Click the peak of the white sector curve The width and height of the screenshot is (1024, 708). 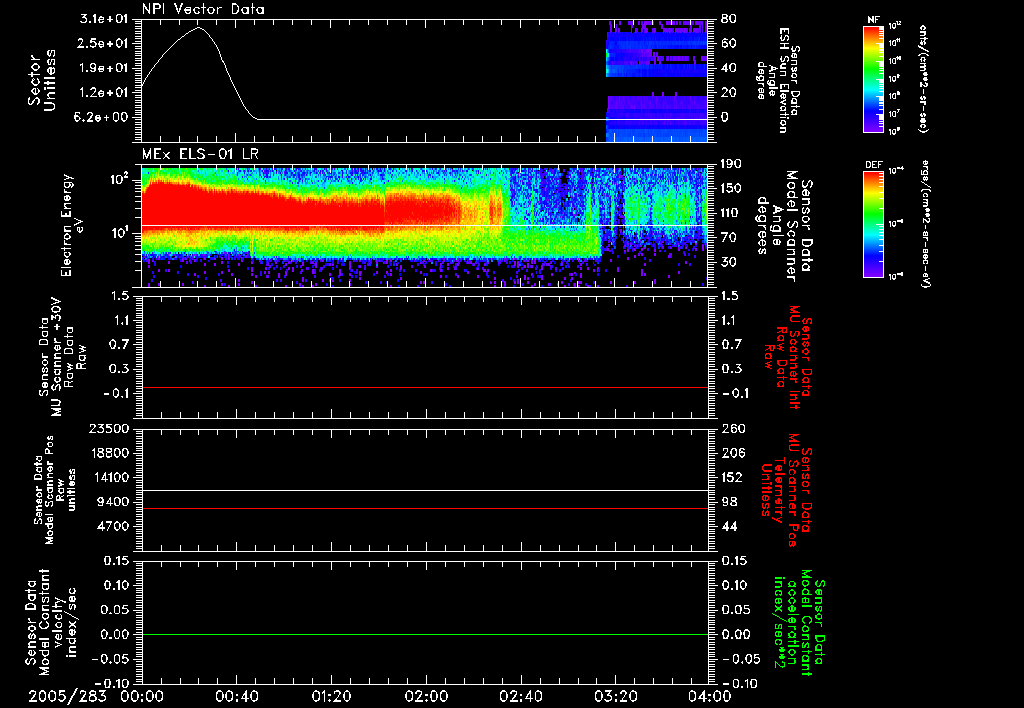point(199,27)
